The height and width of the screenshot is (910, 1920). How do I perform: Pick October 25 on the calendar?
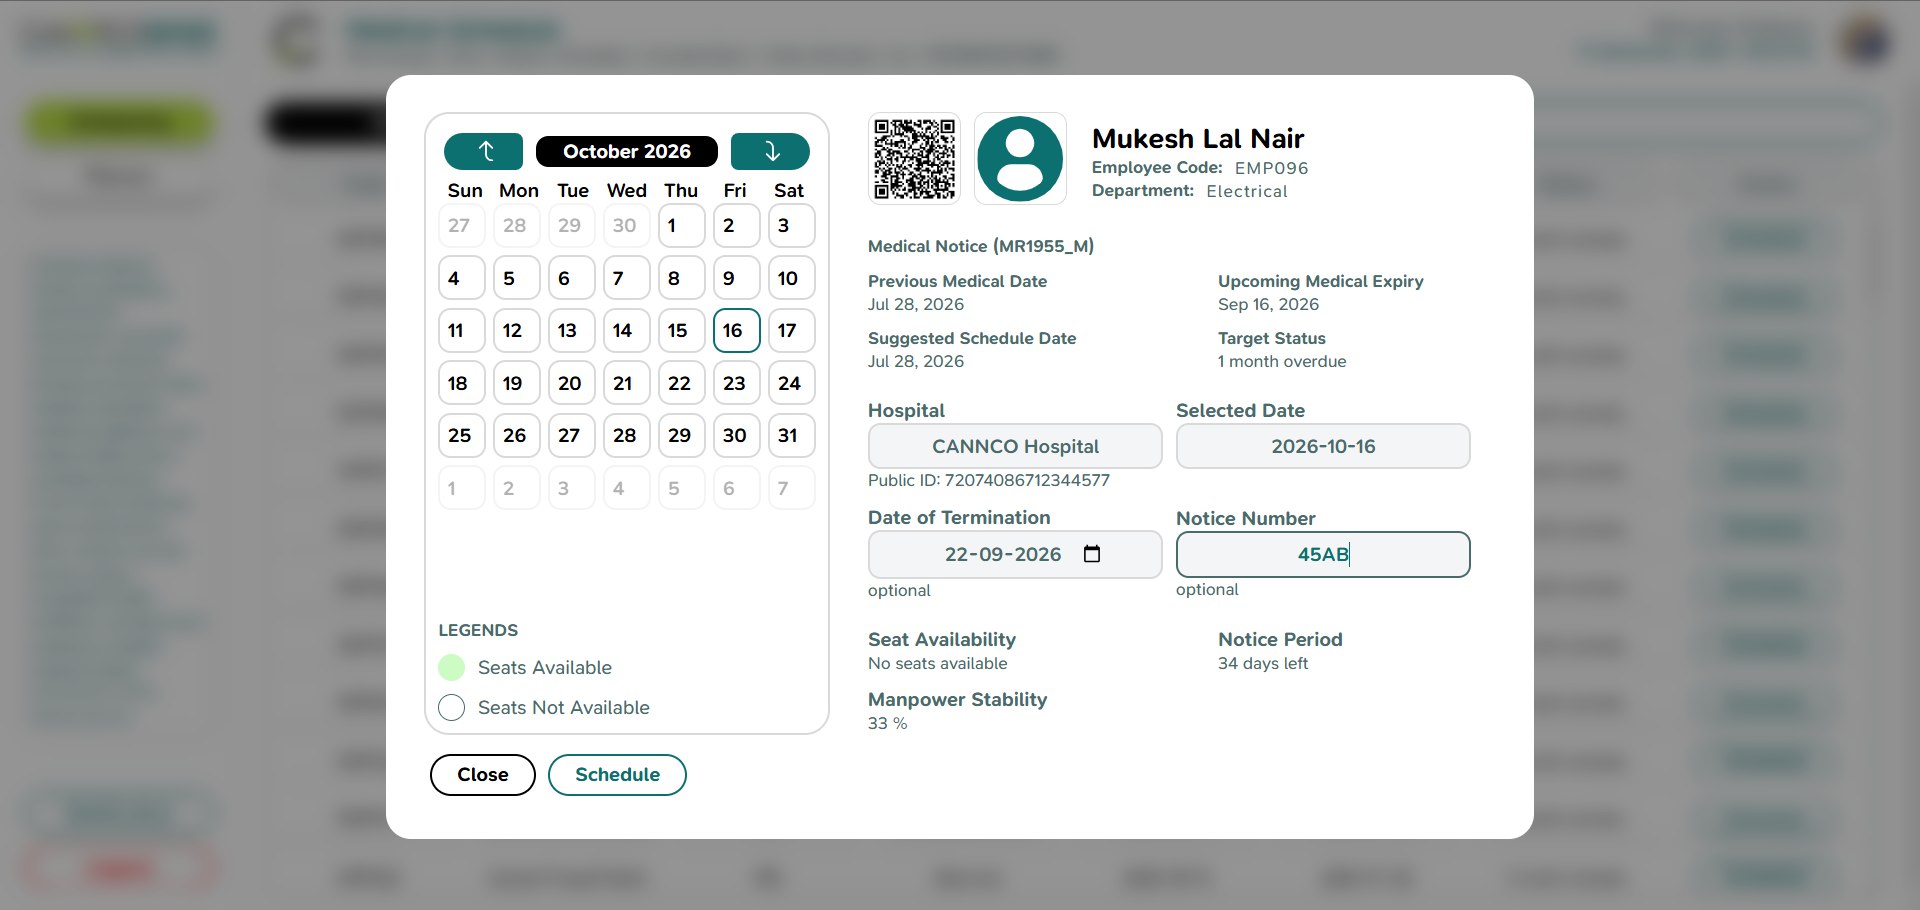462,435
